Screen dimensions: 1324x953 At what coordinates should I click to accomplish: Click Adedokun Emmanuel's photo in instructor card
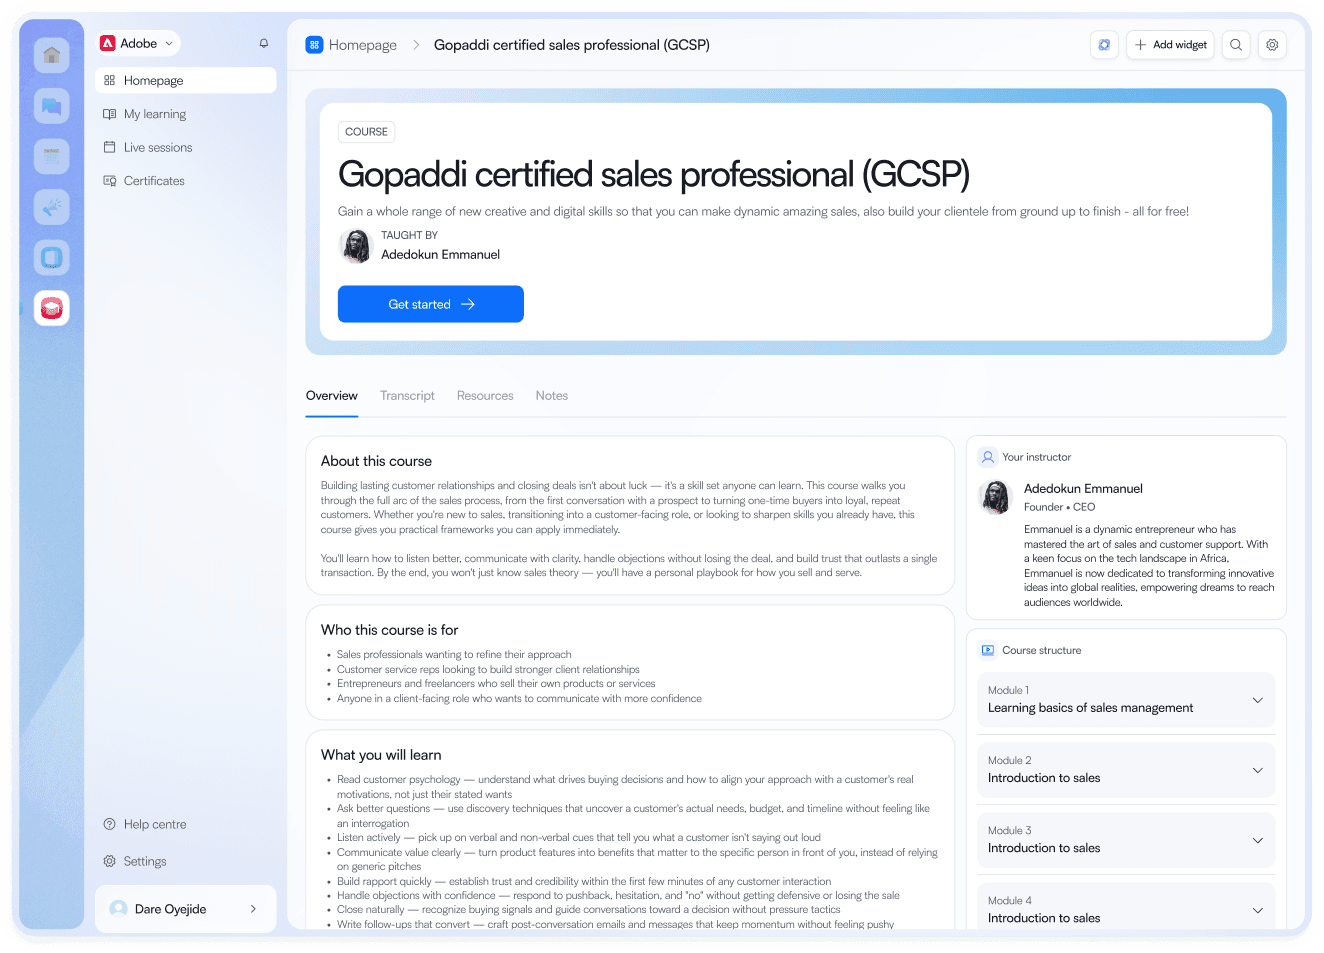(995, 497)
